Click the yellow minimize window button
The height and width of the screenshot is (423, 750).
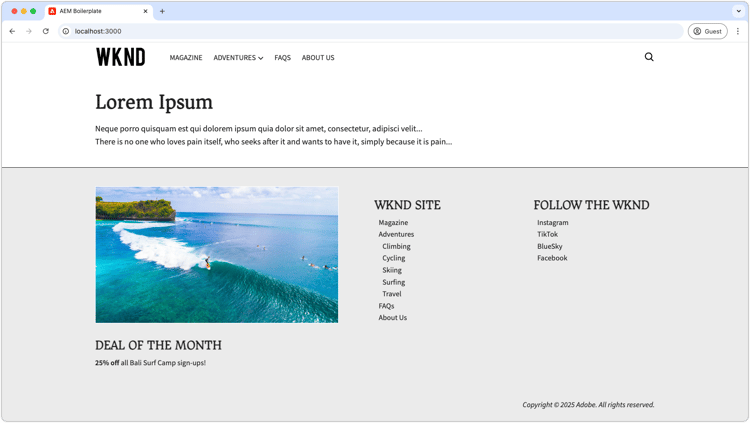point(23,11)
